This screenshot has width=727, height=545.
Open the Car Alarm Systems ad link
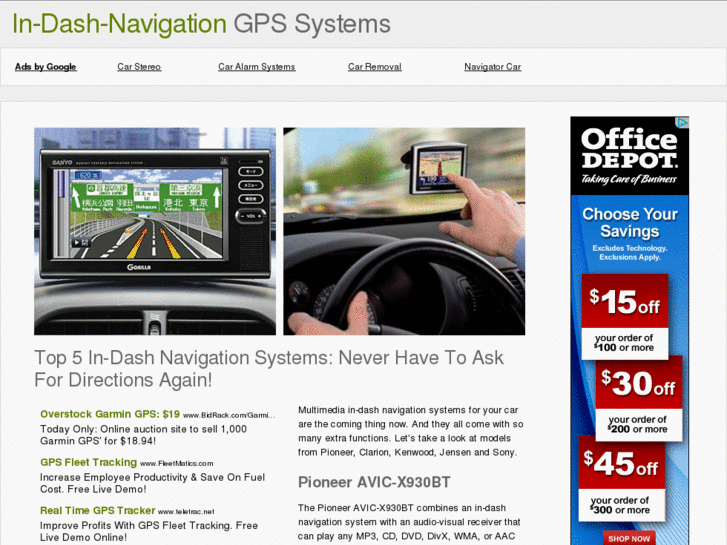pos(256,67)
